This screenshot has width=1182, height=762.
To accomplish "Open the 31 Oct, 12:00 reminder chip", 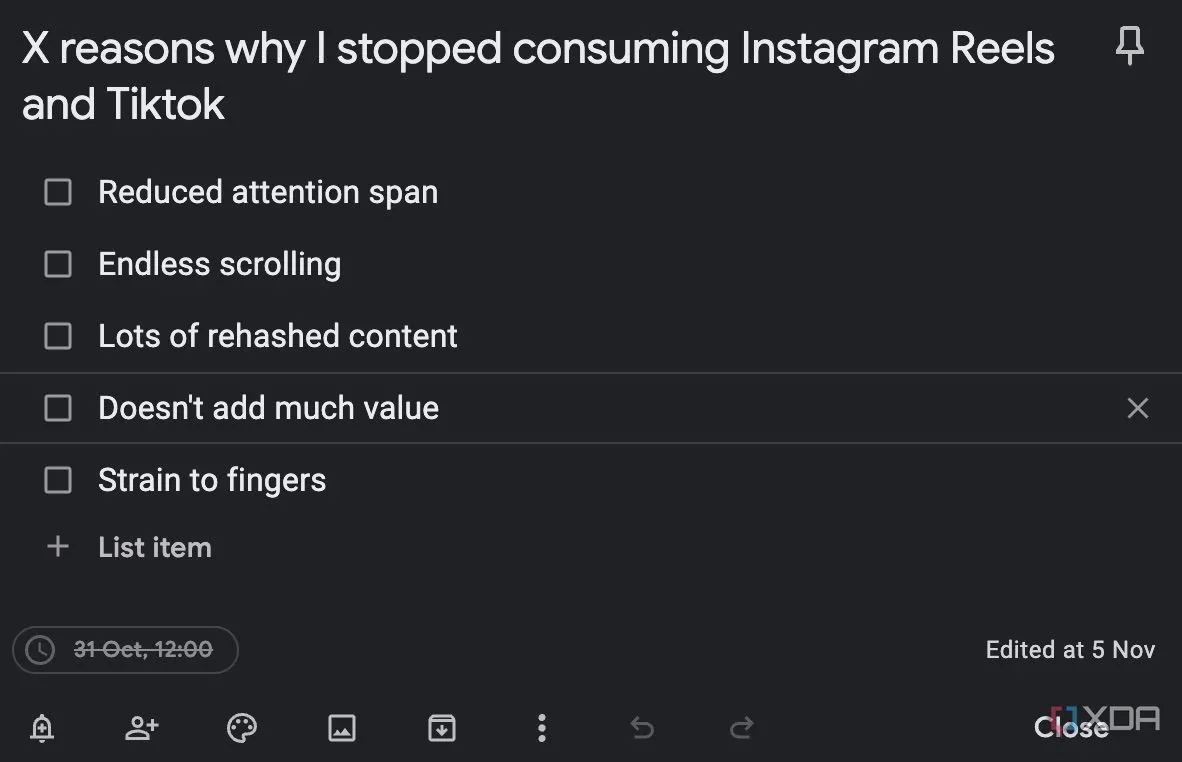I will (x=125, y=649).
